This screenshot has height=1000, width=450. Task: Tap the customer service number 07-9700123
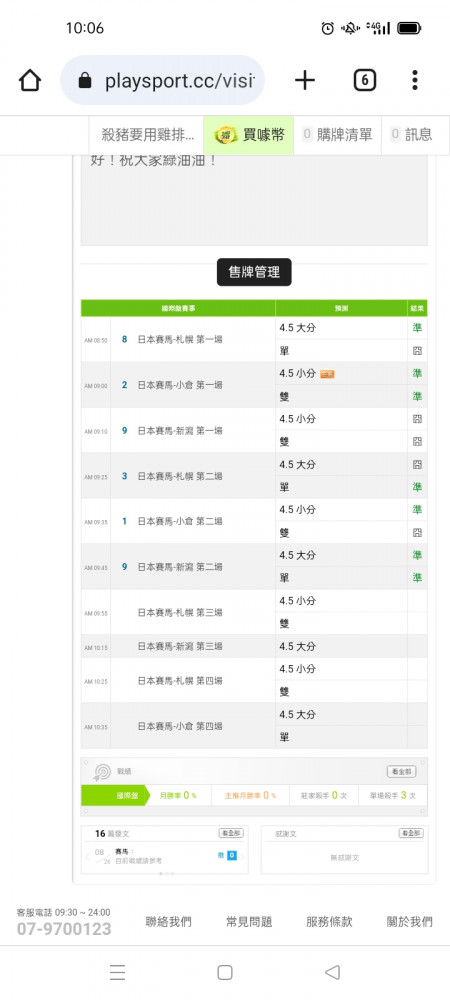[64, 929]
